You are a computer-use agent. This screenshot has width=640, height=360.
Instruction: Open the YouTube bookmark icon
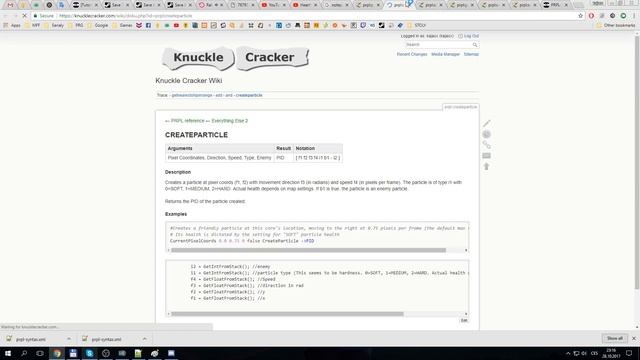click(x=176, y=25)
